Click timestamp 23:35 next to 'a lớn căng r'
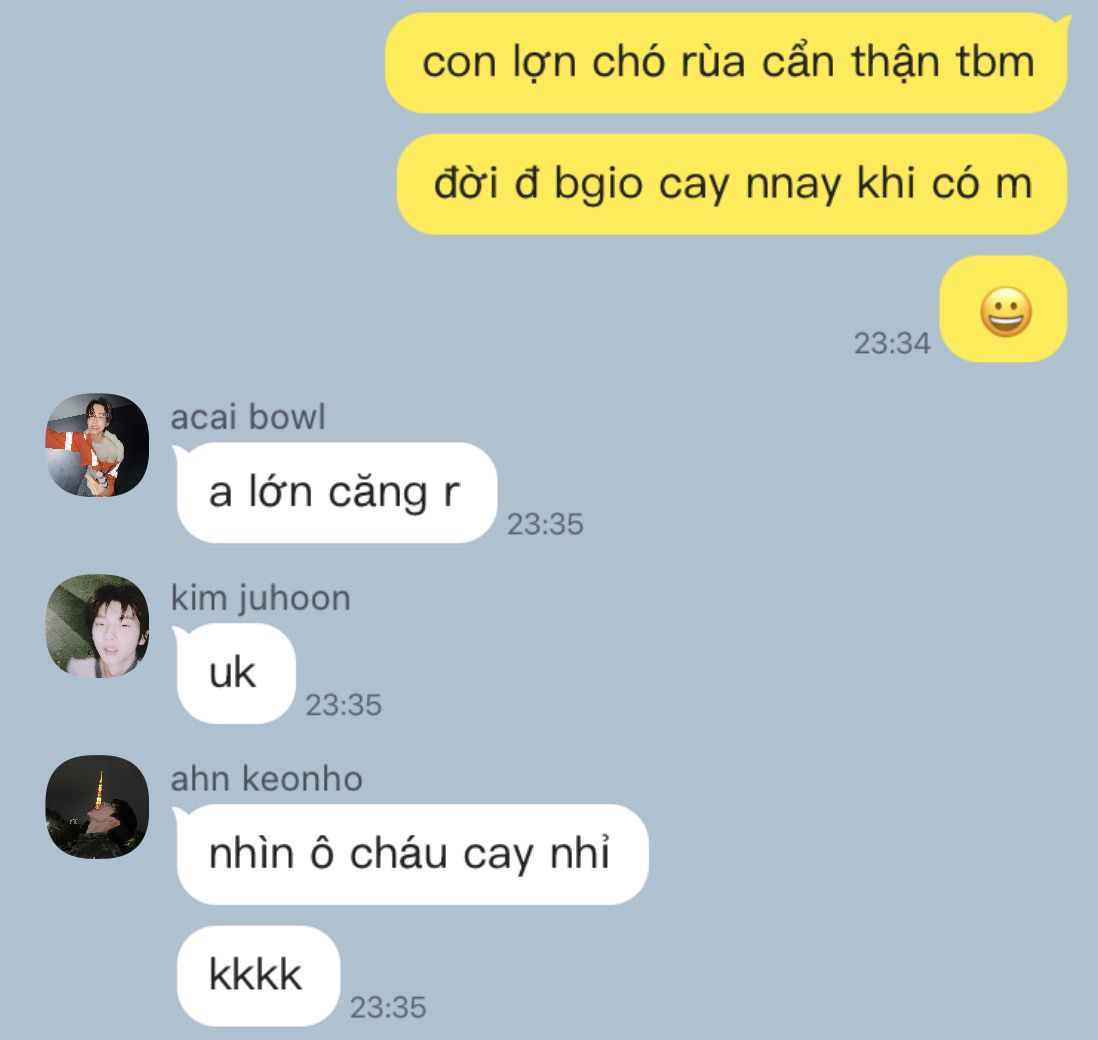Screen dimensions: 1098x1040 coord(545,525)
